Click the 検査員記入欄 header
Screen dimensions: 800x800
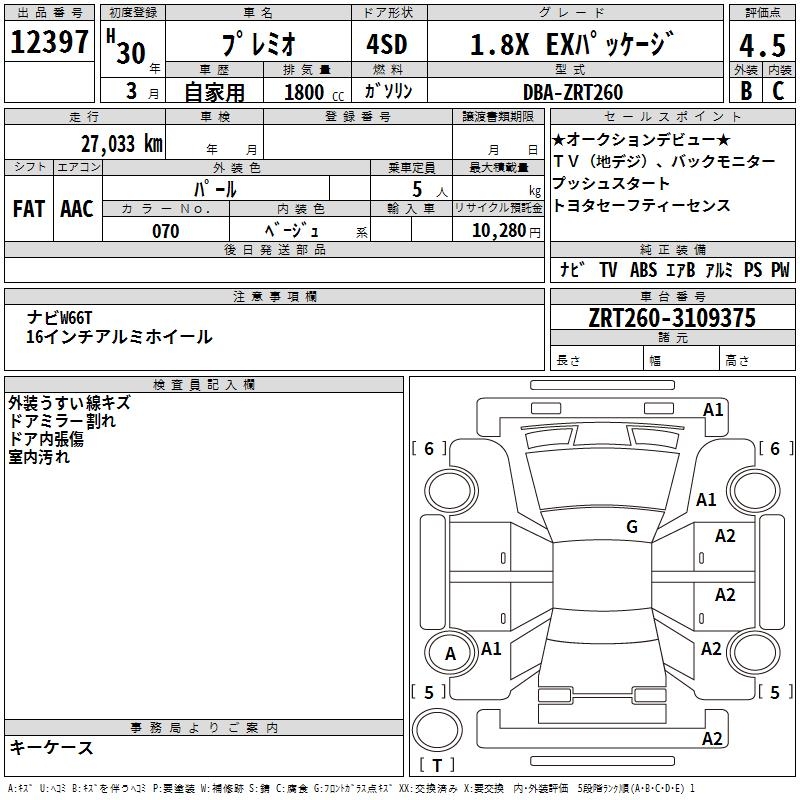[x=204, y=385]
